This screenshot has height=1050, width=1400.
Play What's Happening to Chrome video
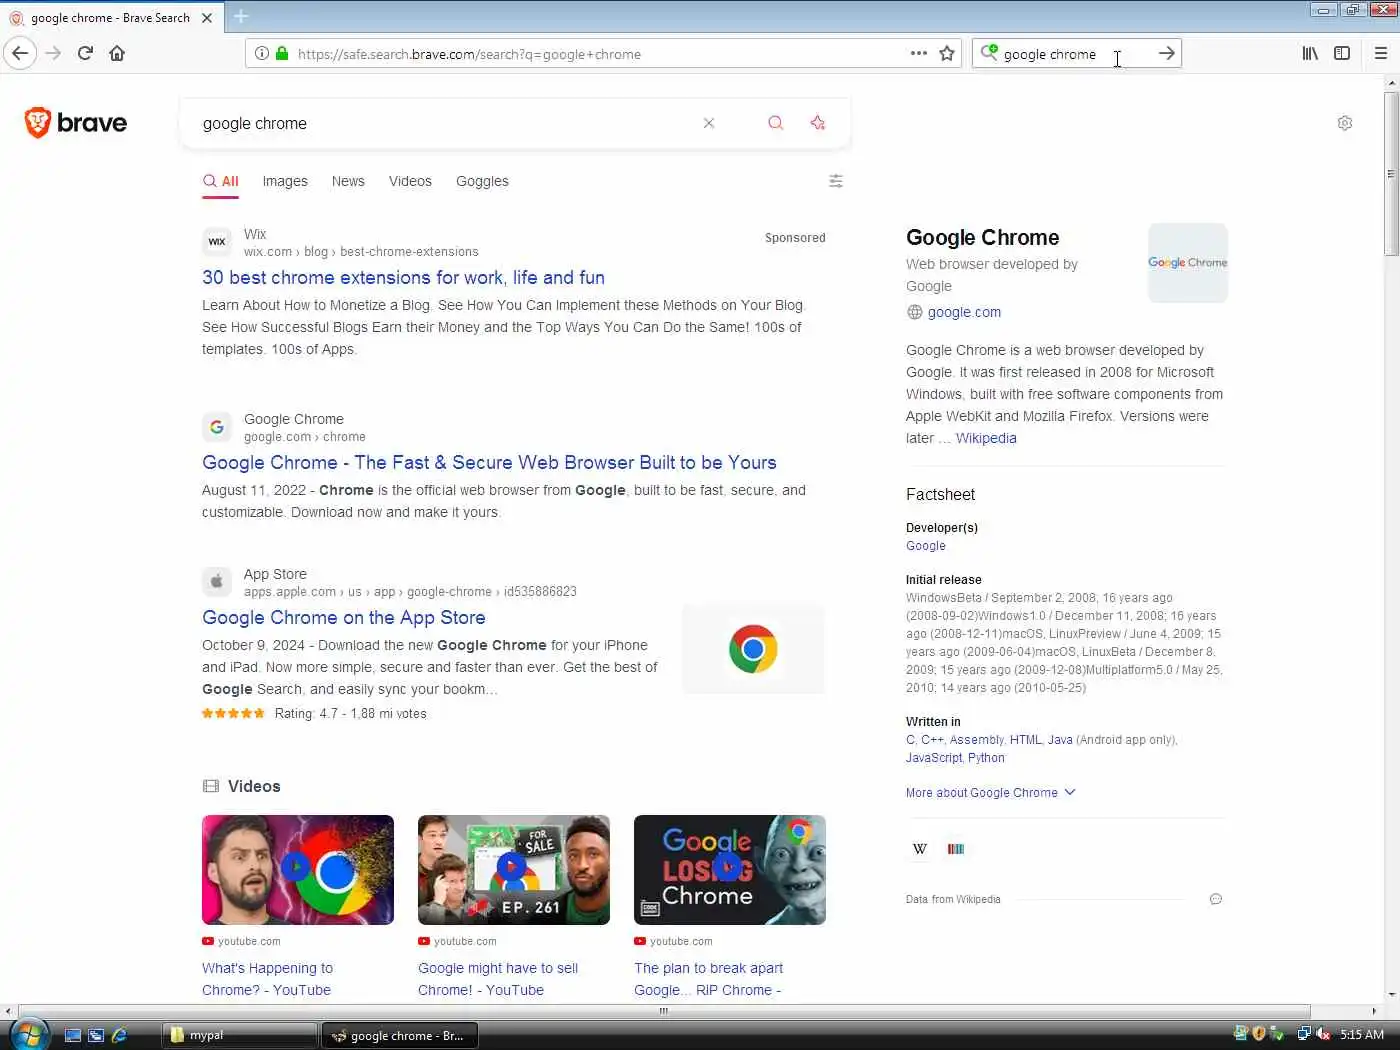[x=298, y=869]
